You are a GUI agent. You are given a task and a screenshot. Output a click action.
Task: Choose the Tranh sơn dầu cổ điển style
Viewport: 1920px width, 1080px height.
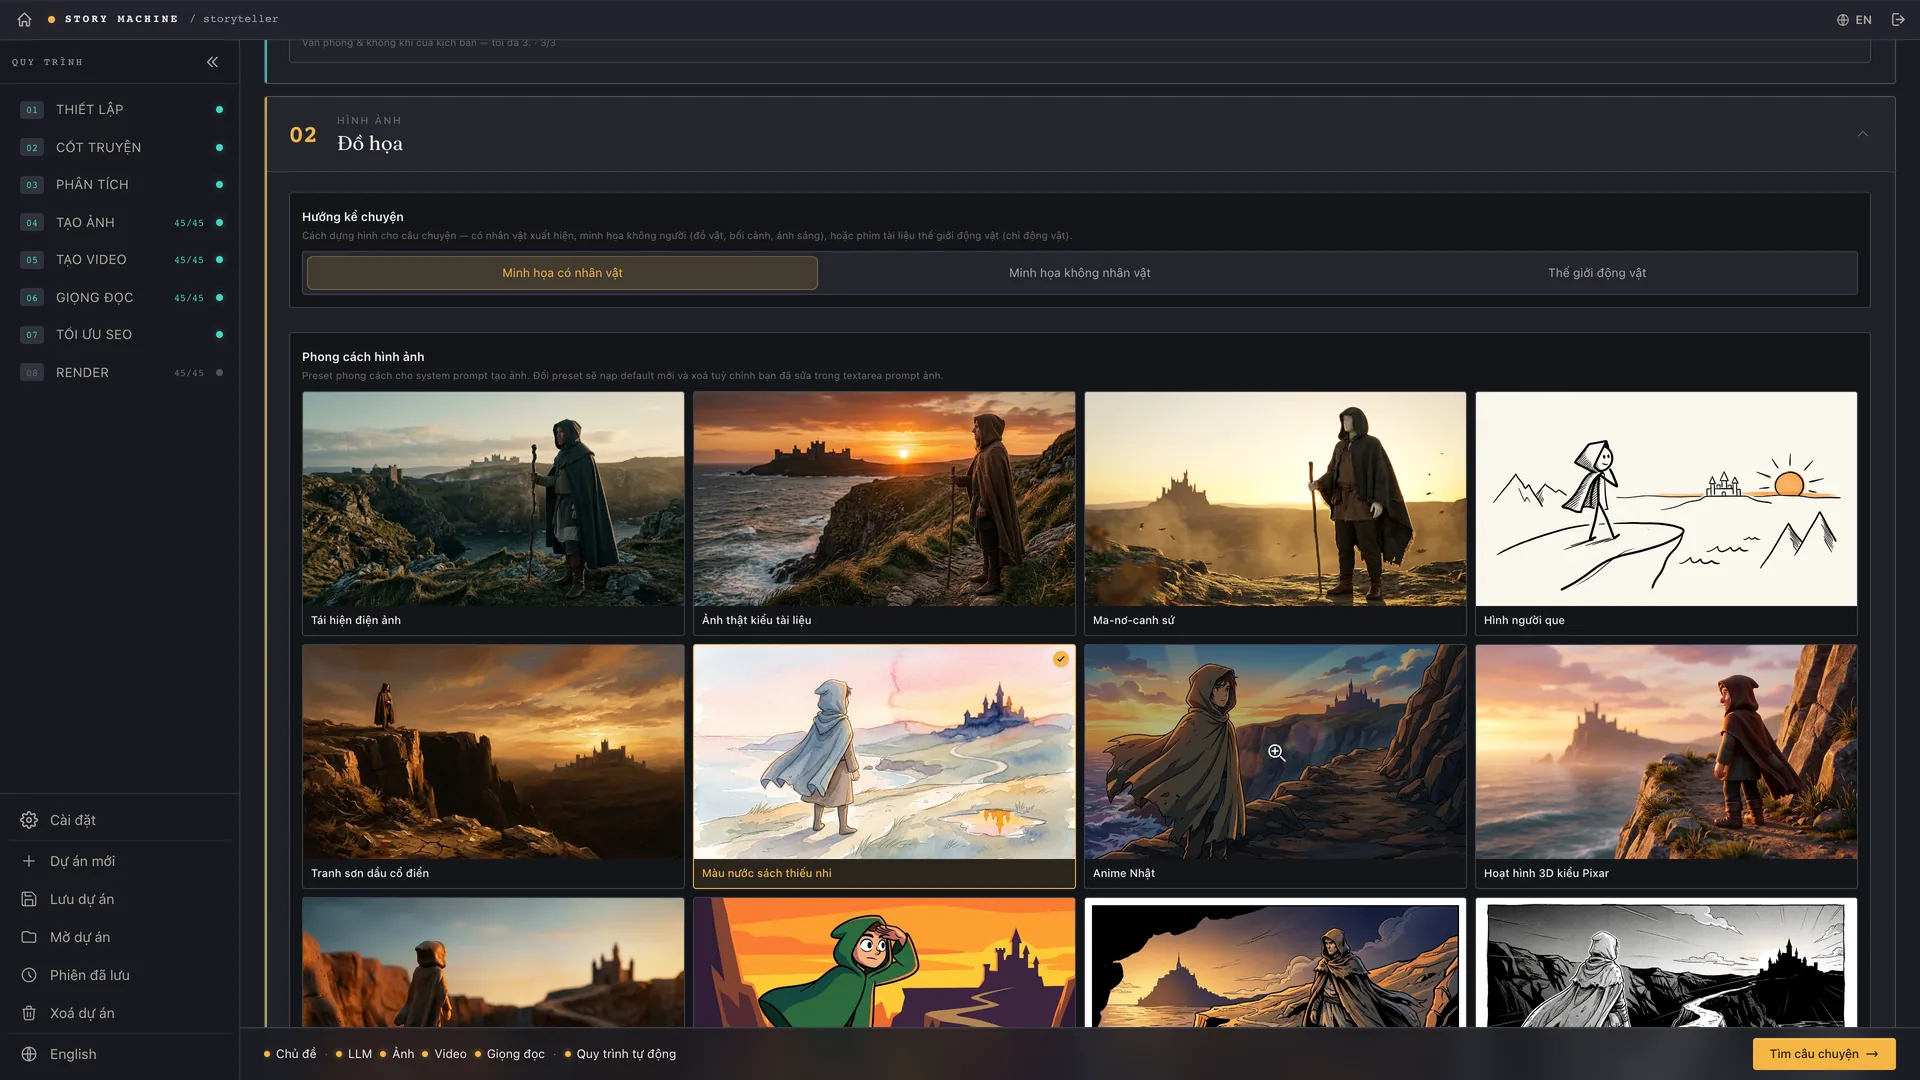coord(493,766)
